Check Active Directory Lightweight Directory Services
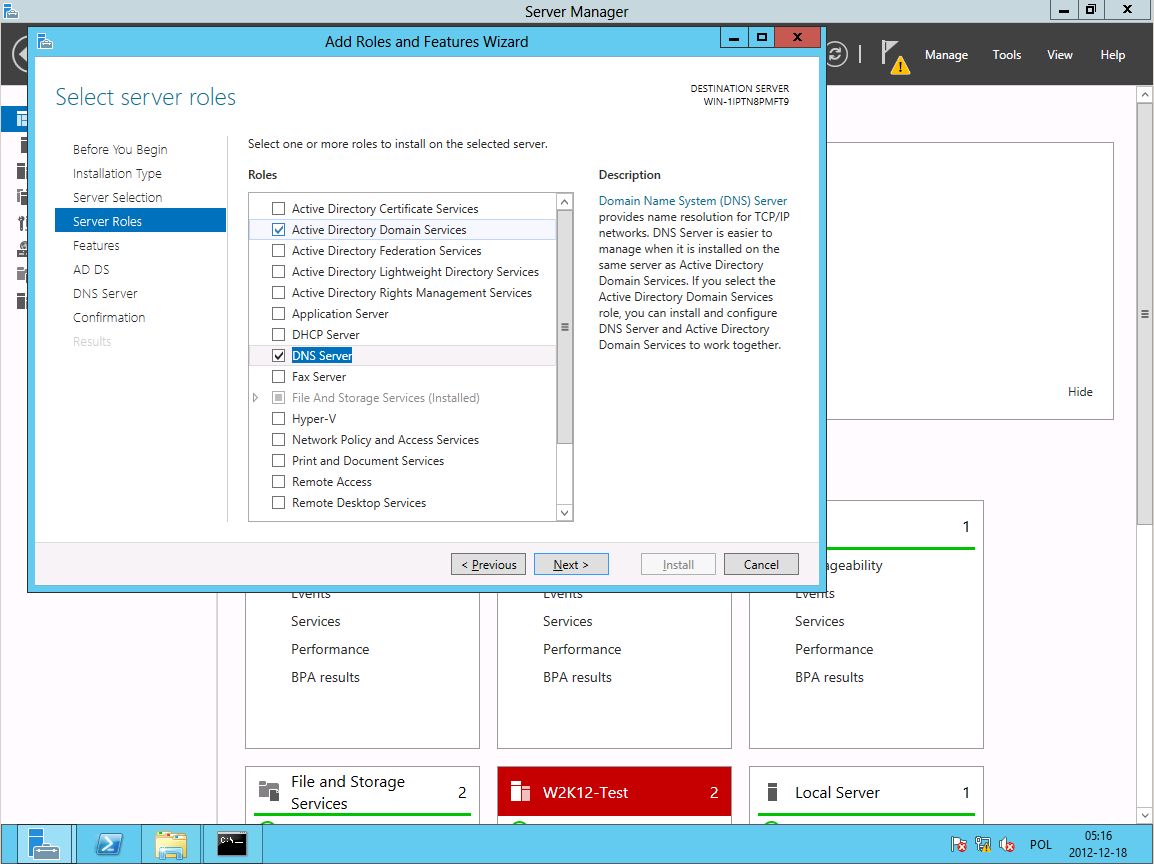This screenshot has width=1154, height=864. 278,272
